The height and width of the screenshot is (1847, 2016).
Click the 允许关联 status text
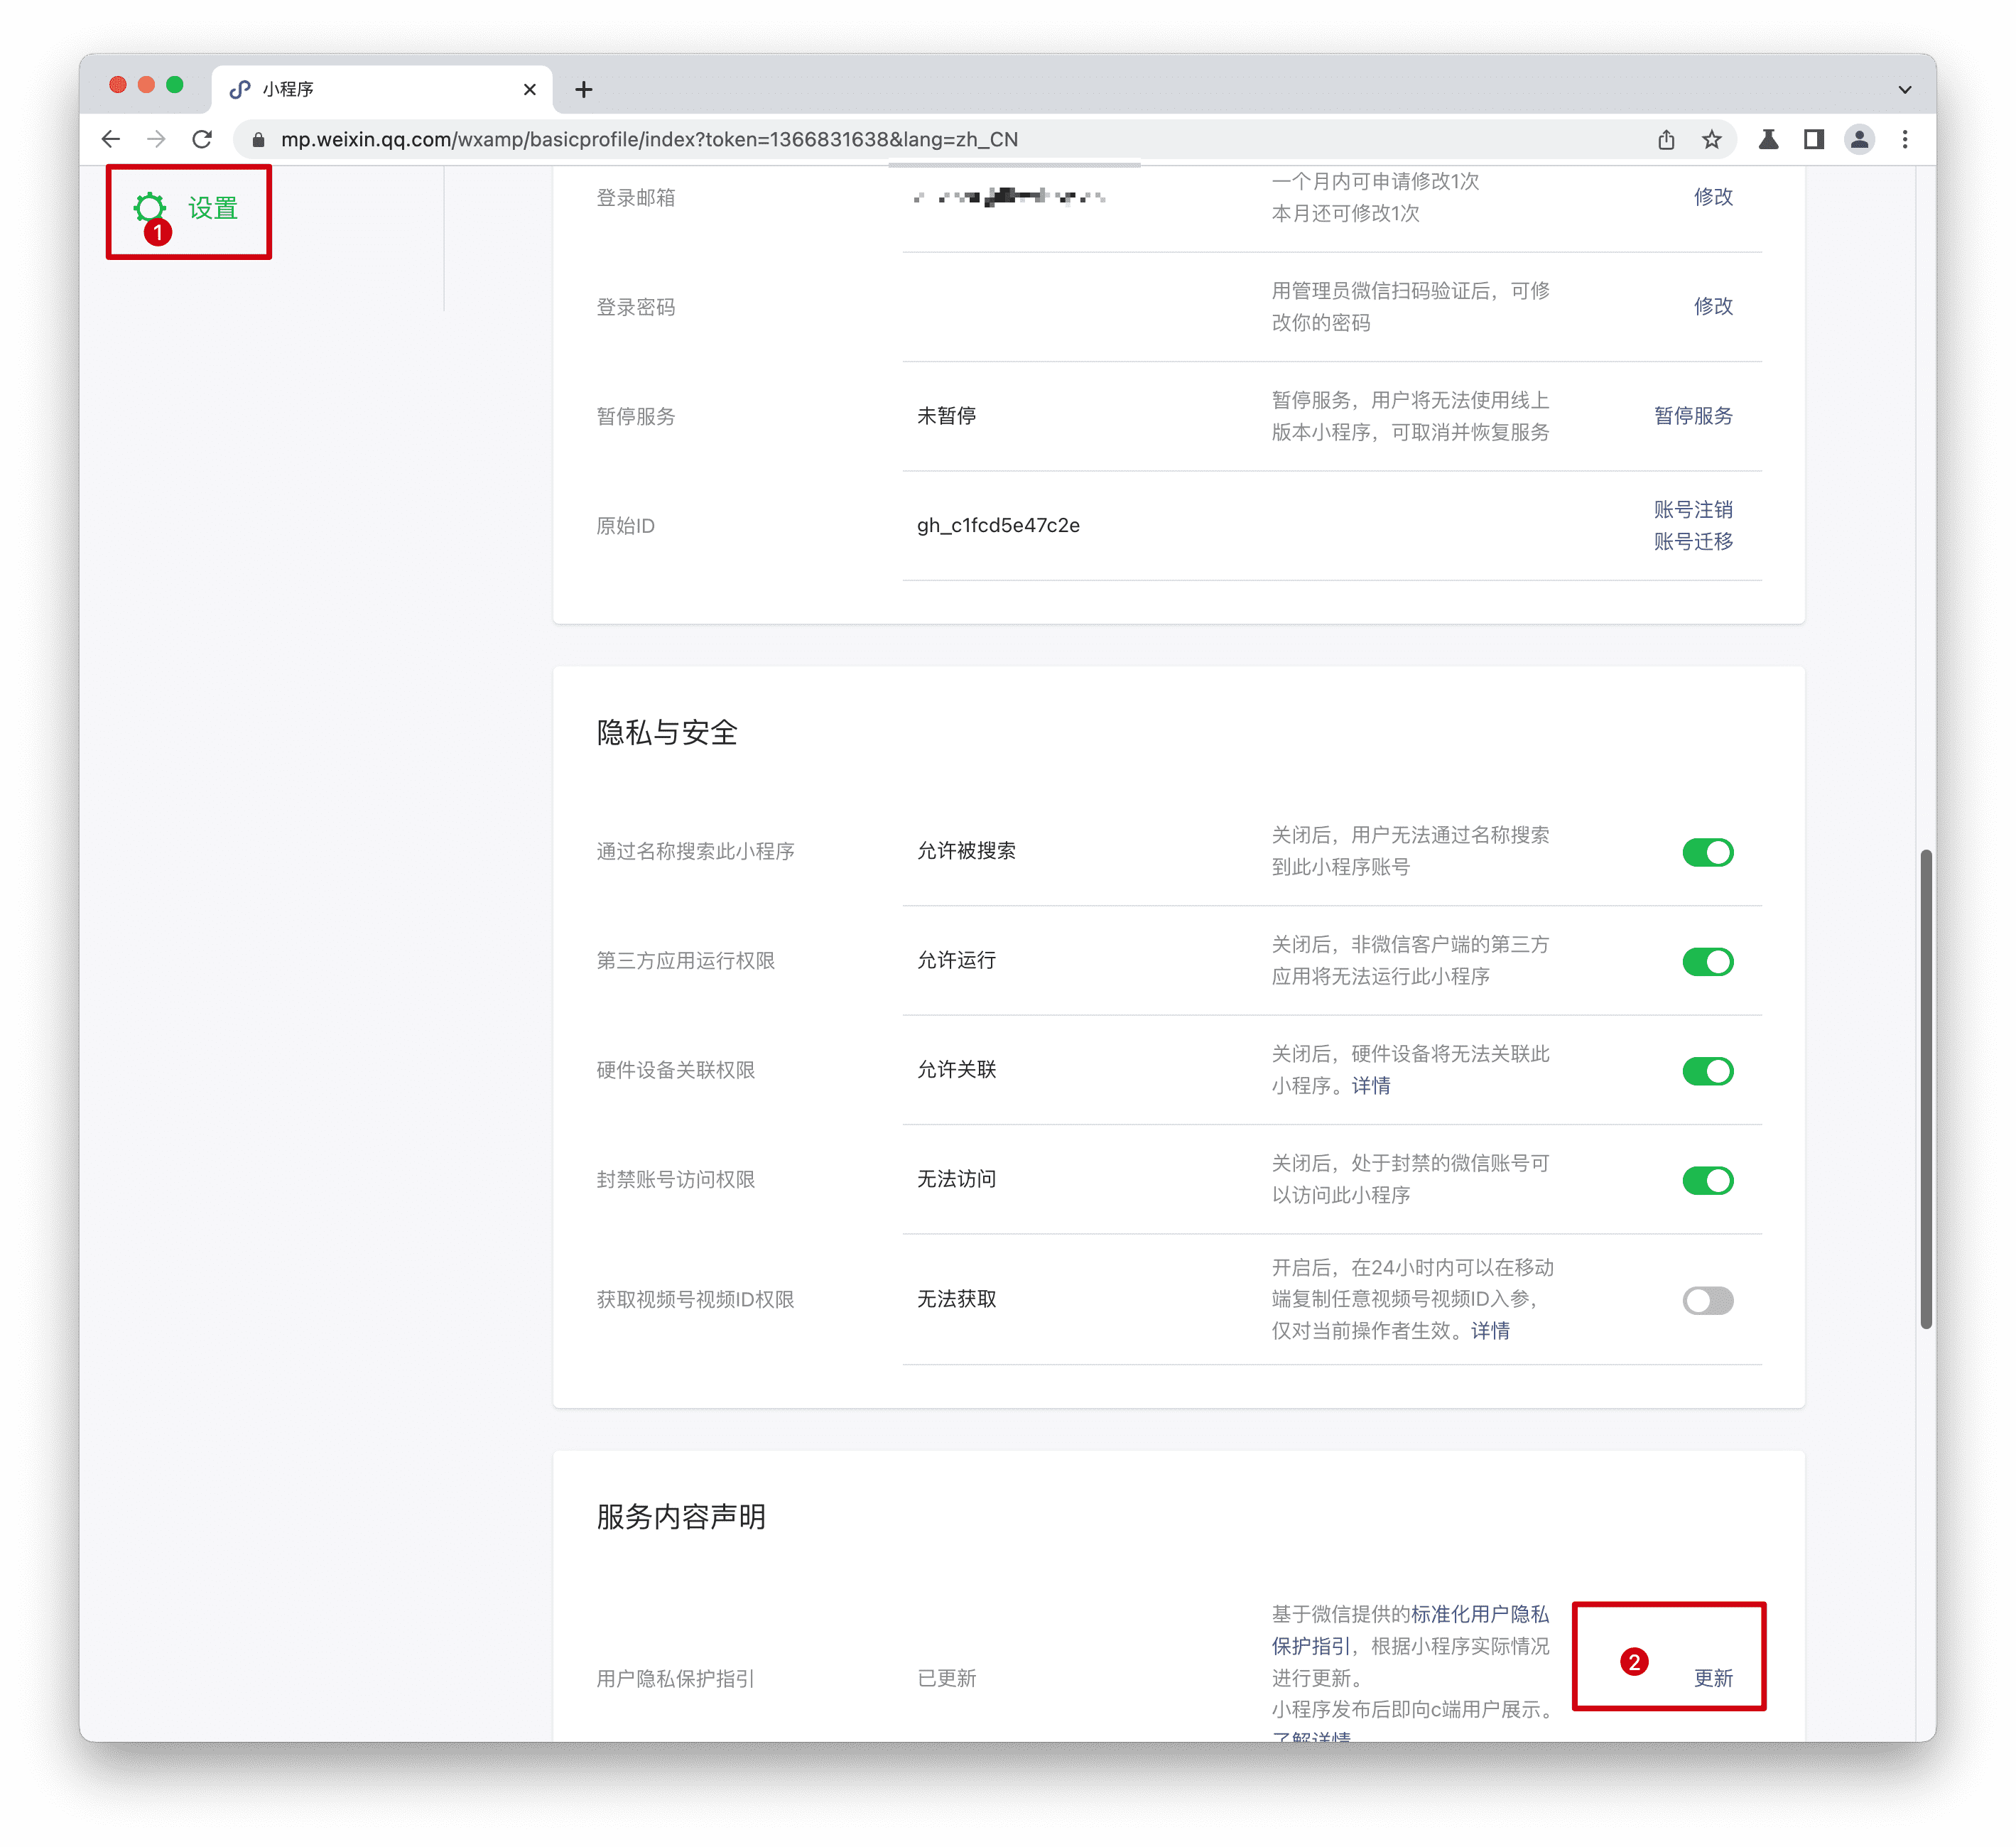tap(956, 1070)
